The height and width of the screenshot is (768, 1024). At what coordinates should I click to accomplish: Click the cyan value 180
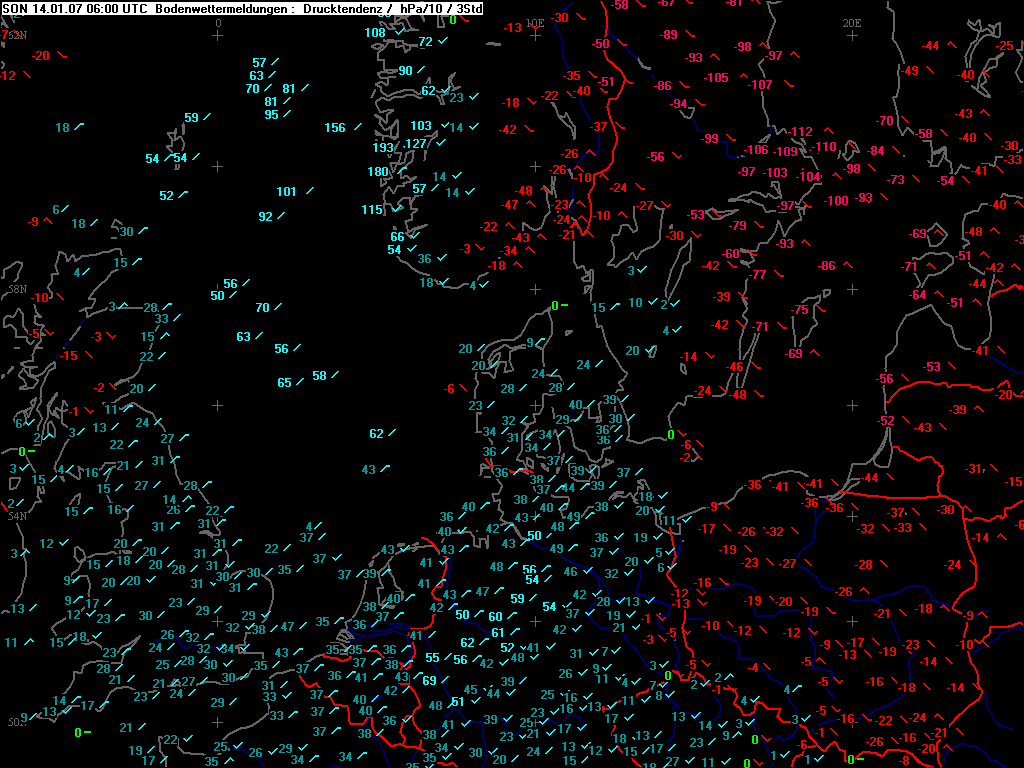pos(377,172)
